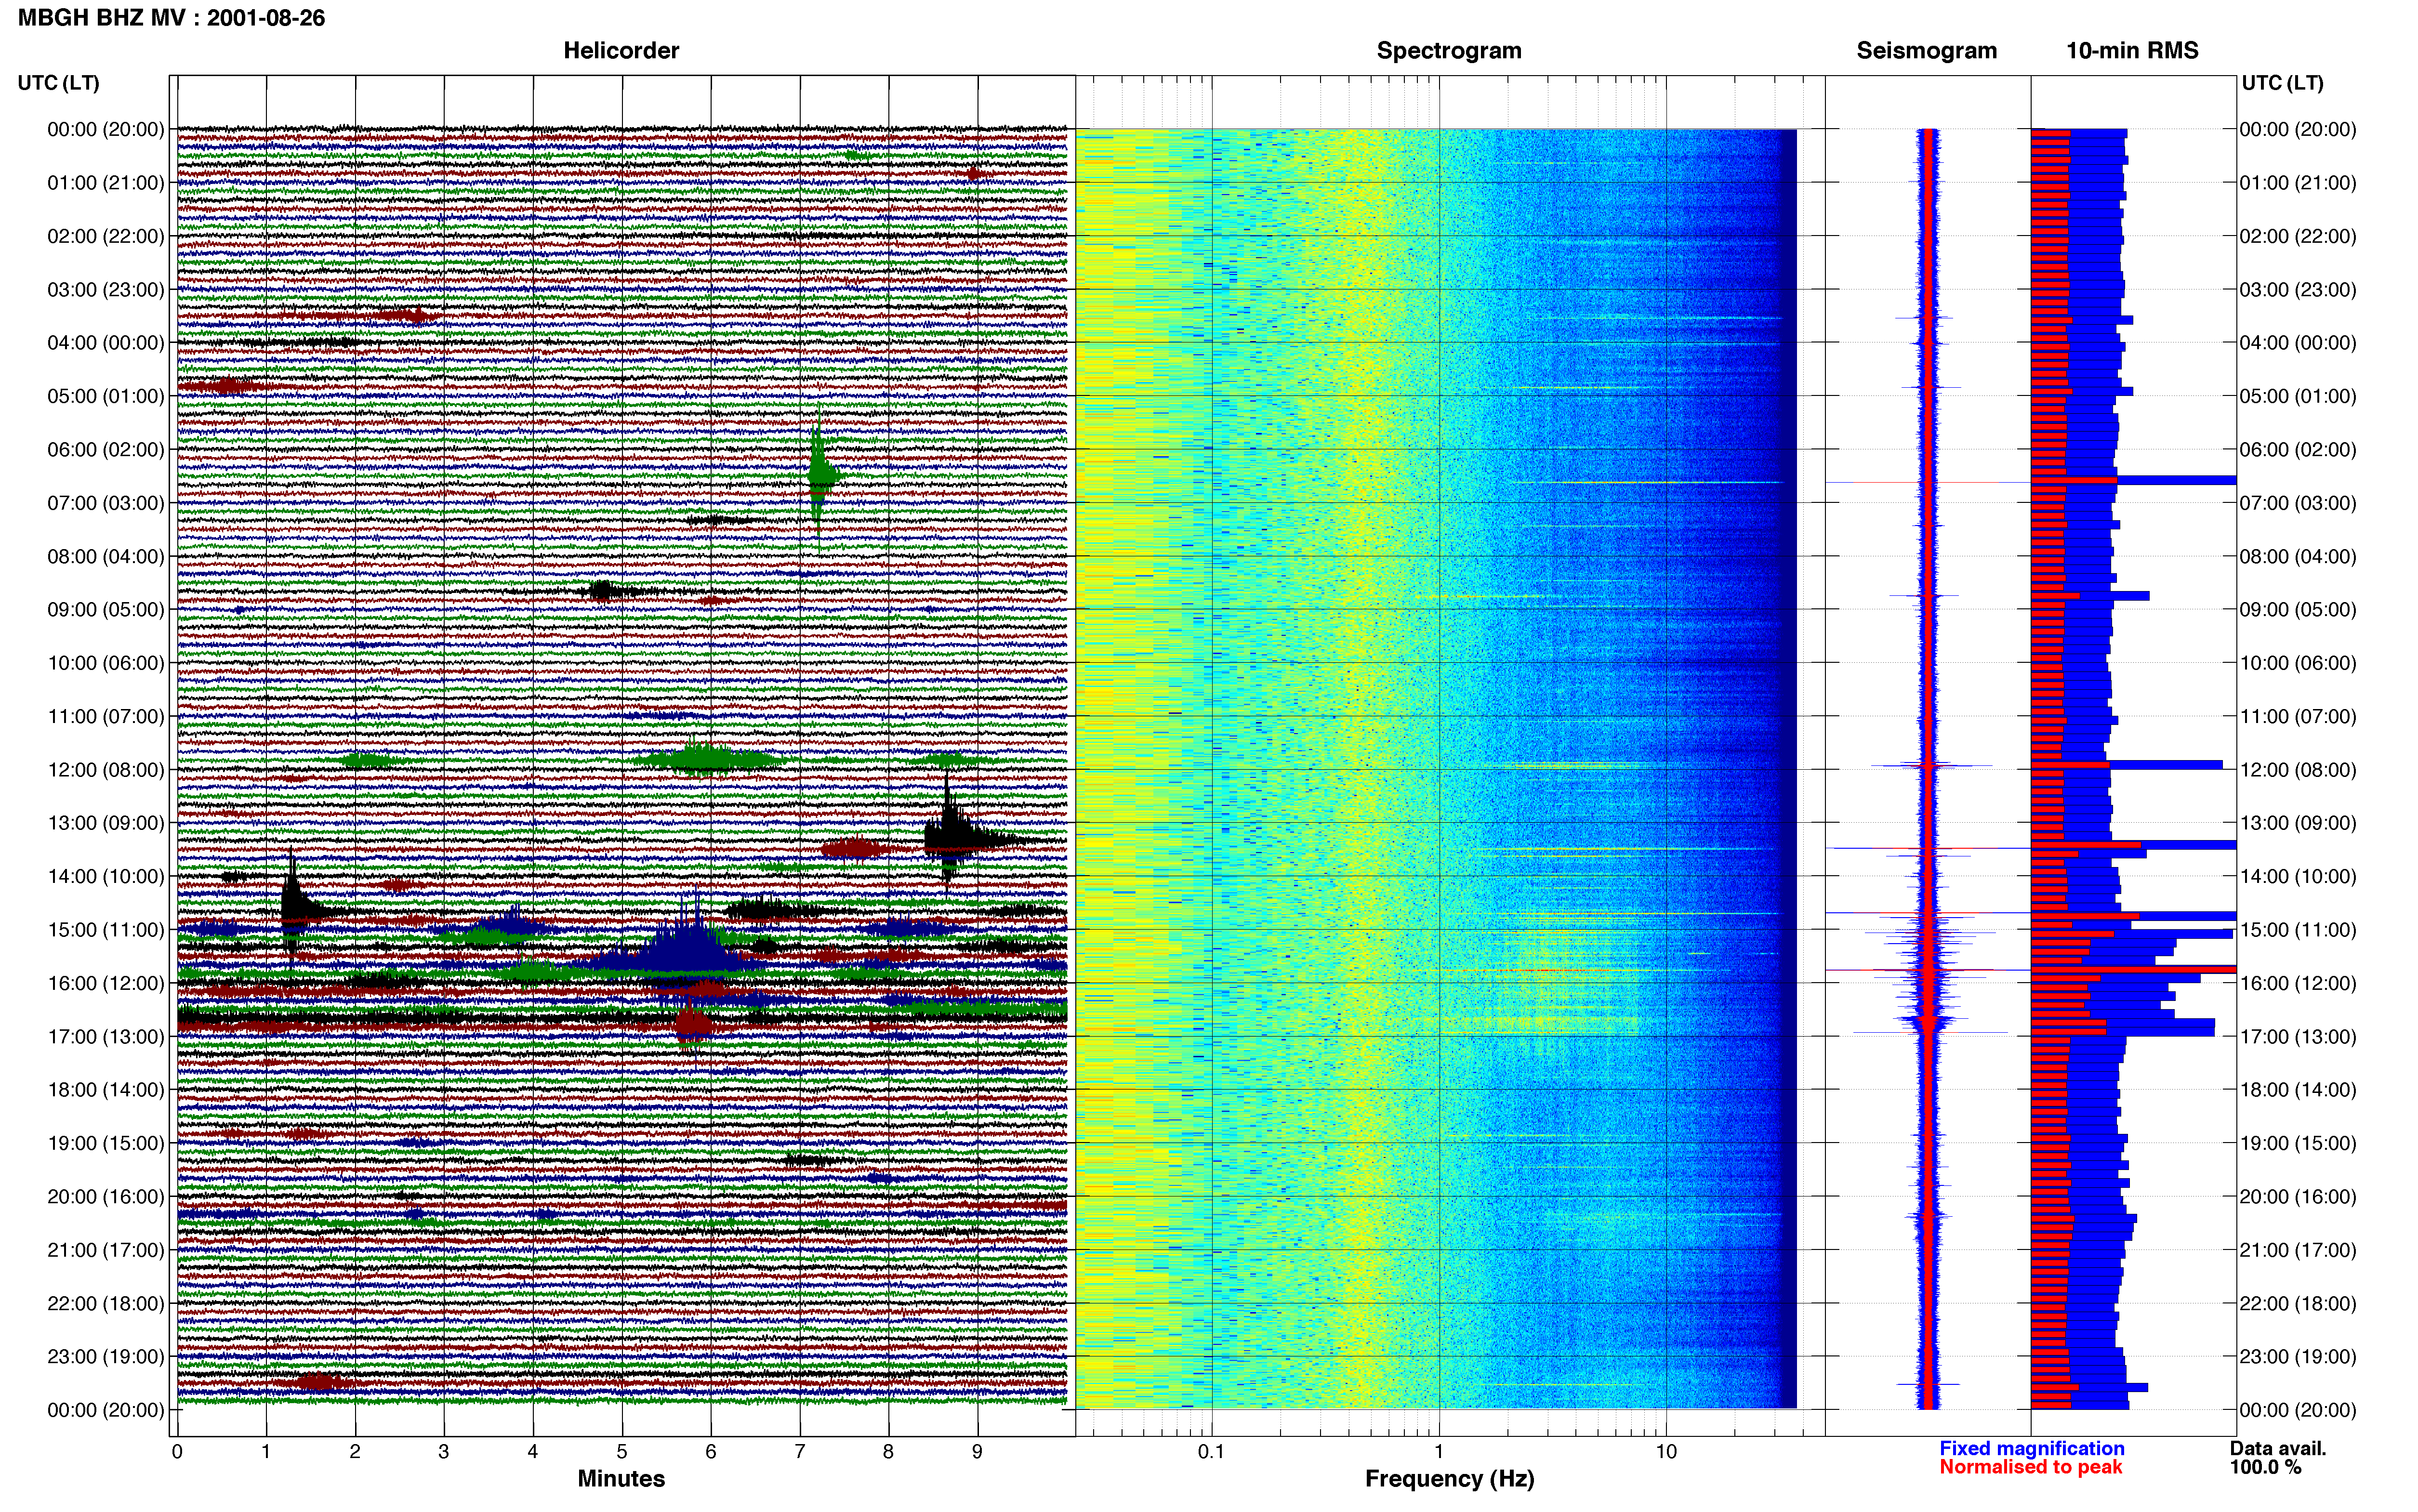This screenshot has width=2418, height=1512.
Task: Click the Helicorder panel heading
Action: [621, 51]
